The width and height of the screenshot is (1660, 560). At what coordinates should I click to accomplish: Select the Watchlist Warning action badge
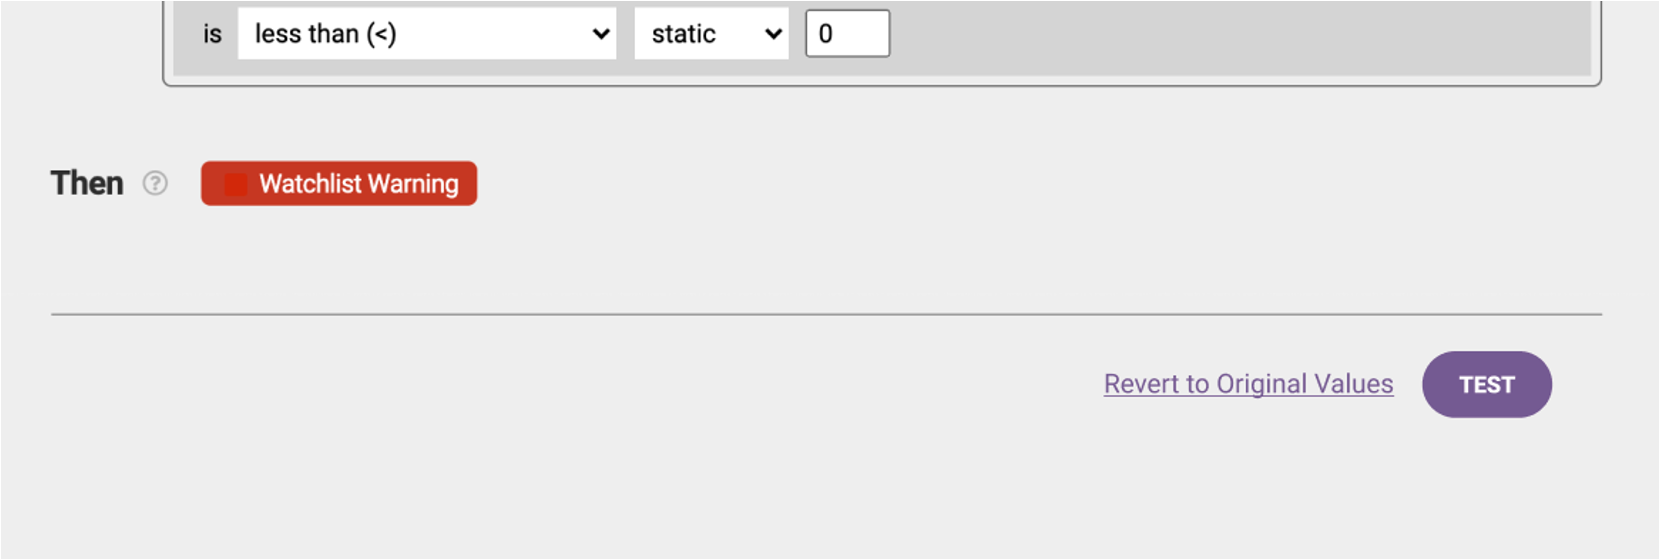339,183
